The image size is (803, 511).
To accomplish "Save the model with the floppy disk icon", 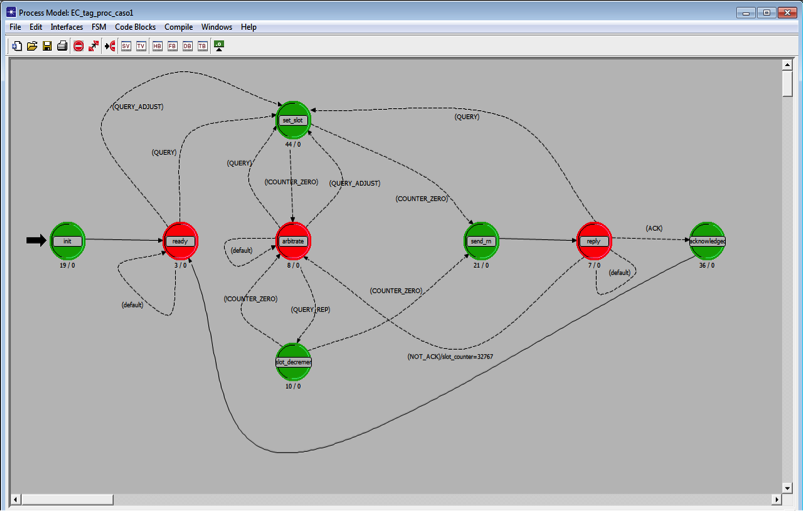I will pyautogui.click(x=47, y=46).
